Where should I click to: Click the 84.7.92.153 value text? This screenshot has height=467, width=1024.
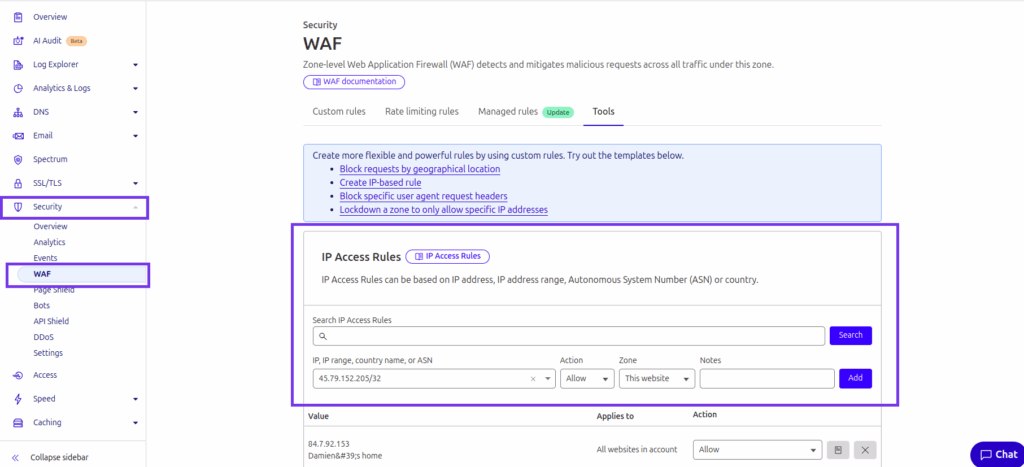point(330,443)
